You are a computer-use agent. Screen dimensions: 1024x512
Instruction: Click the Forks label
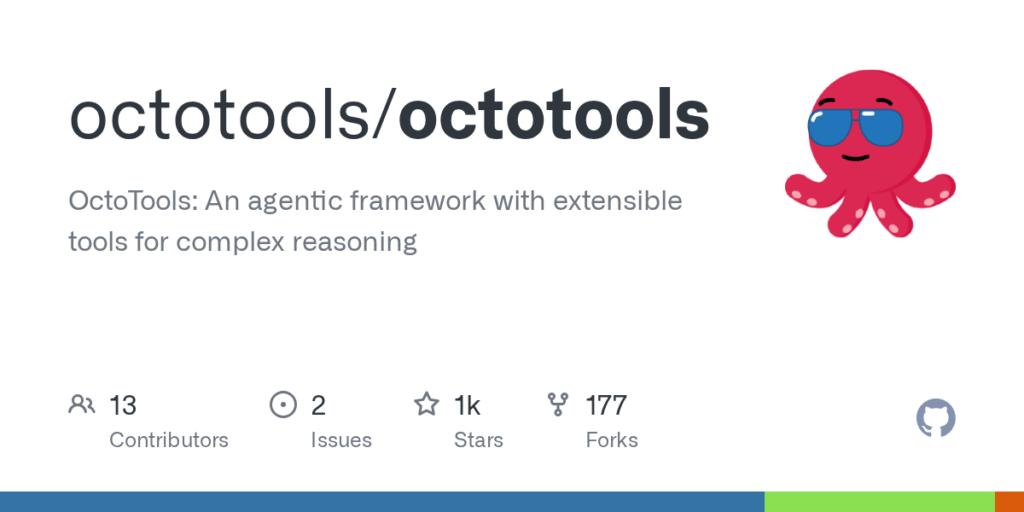612,440
